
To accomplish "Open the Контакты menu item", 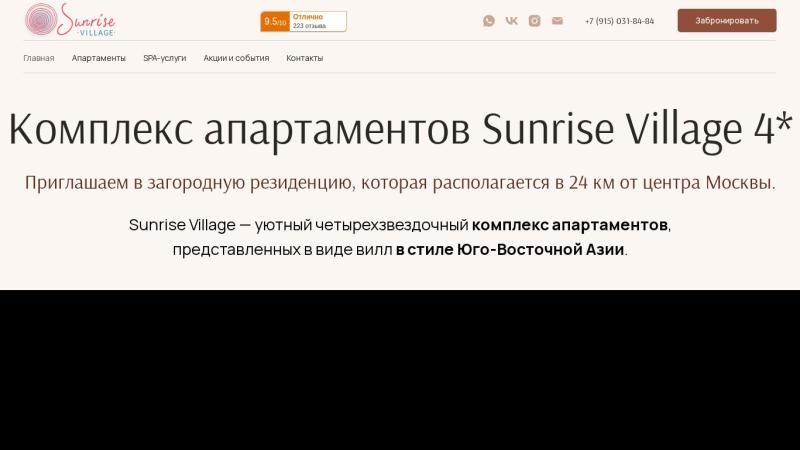I will tap(305, 58).
